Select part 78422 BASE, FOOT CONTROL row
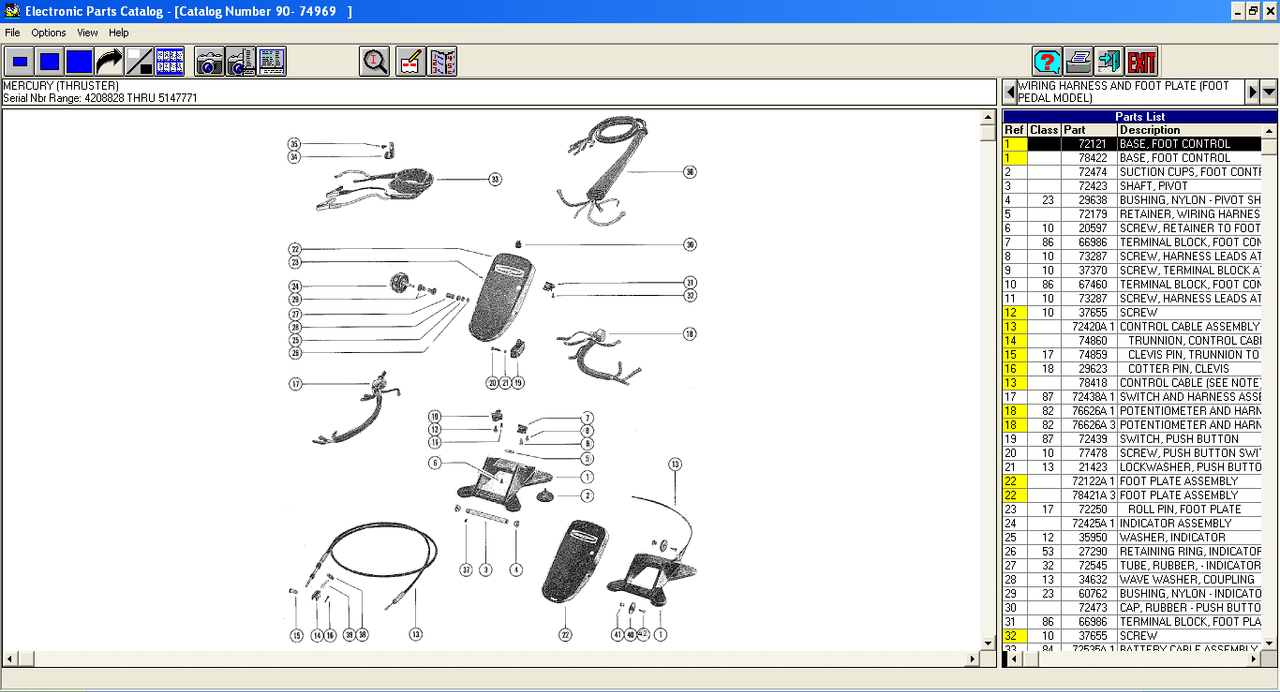The image size is (1280, 692). (x=1132, y=158)
